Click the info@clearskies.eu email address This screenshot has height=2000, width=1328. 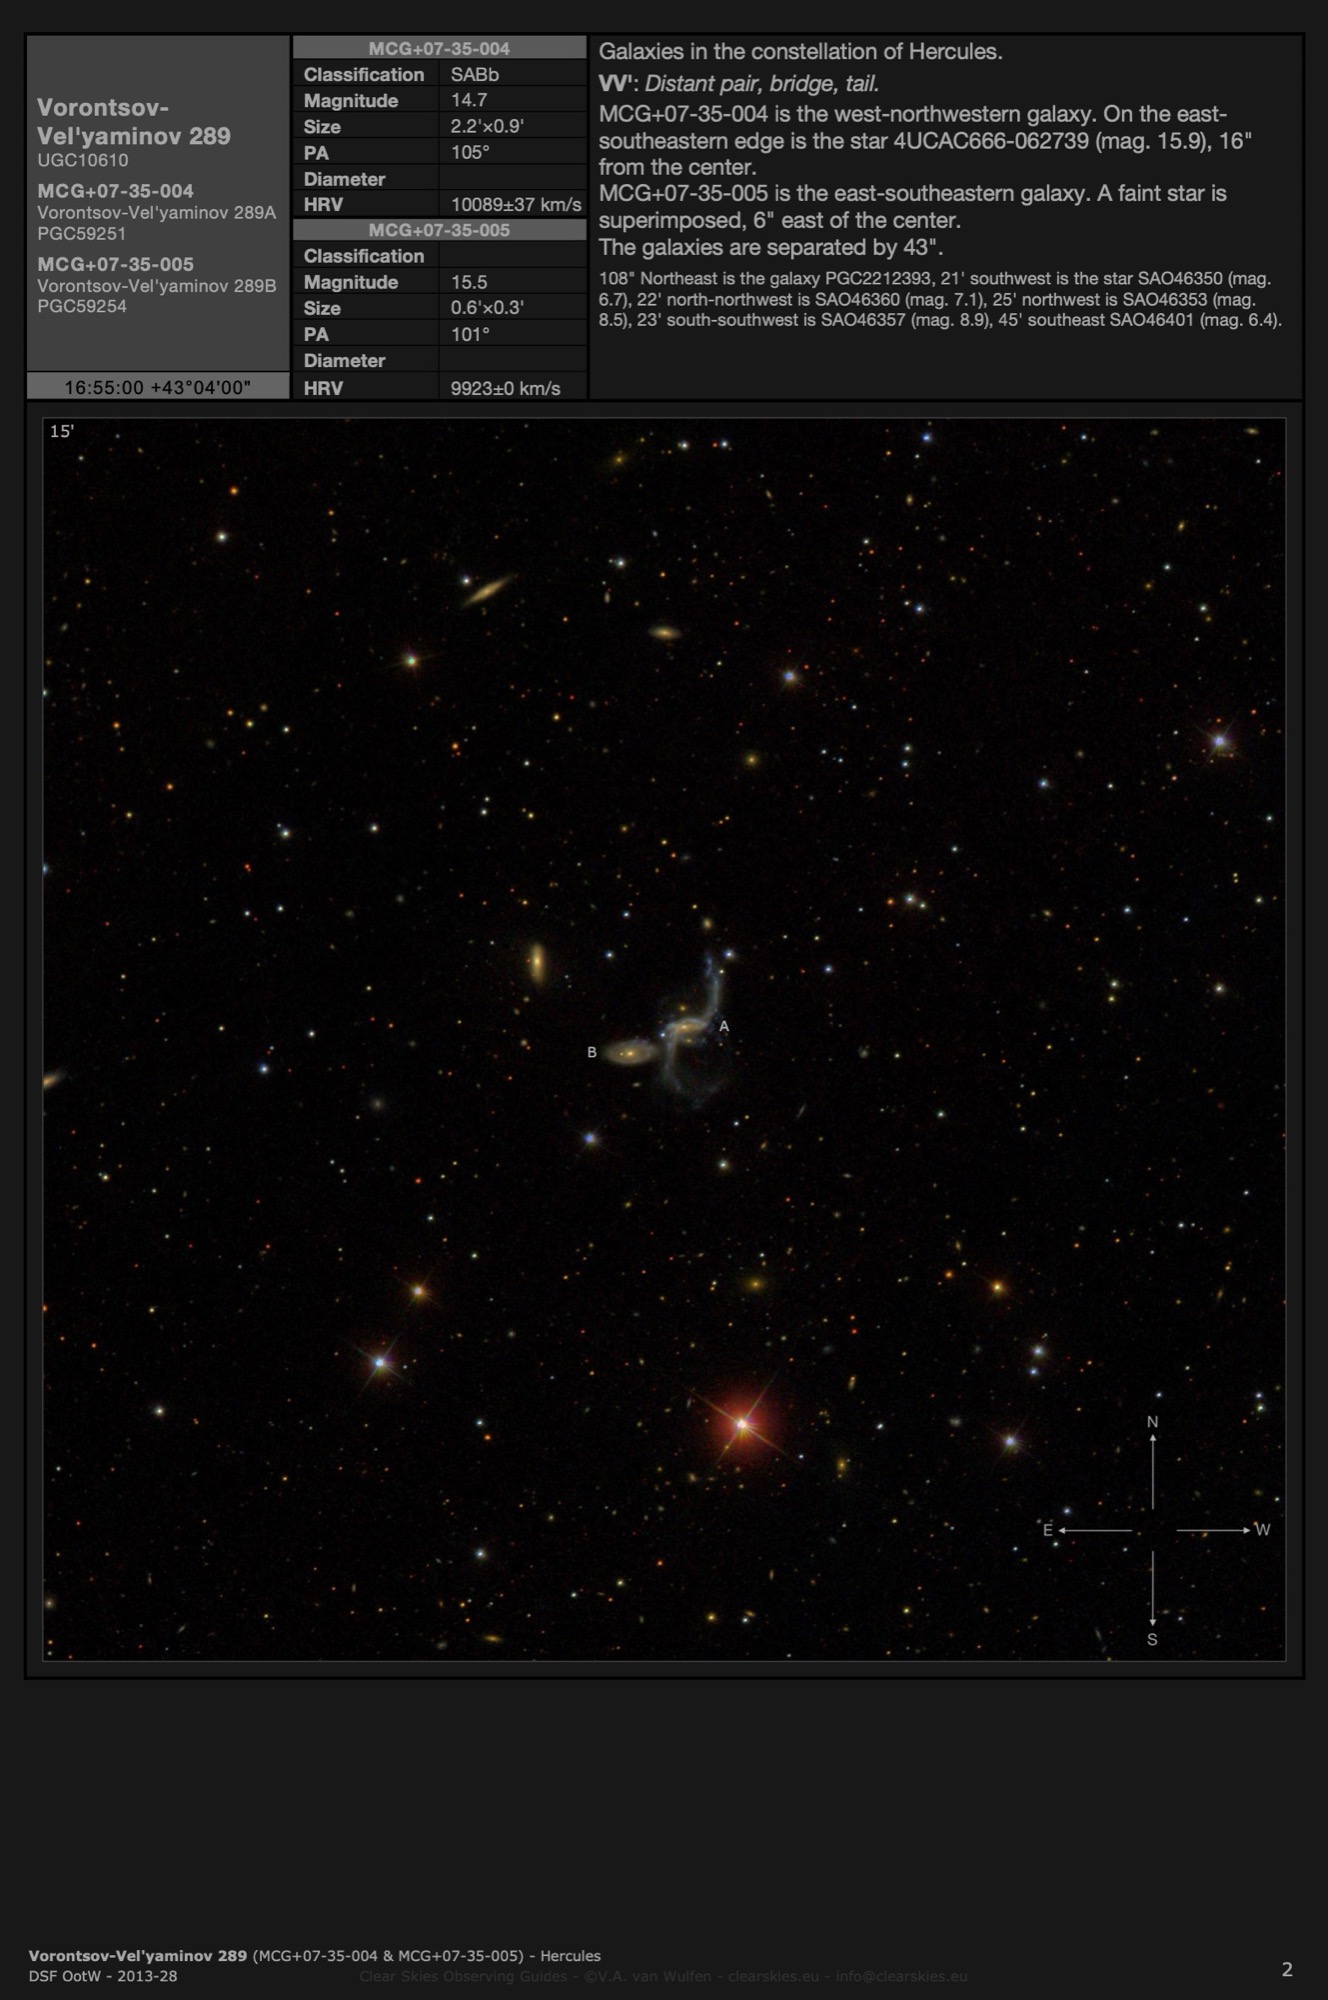point(901,1976)
